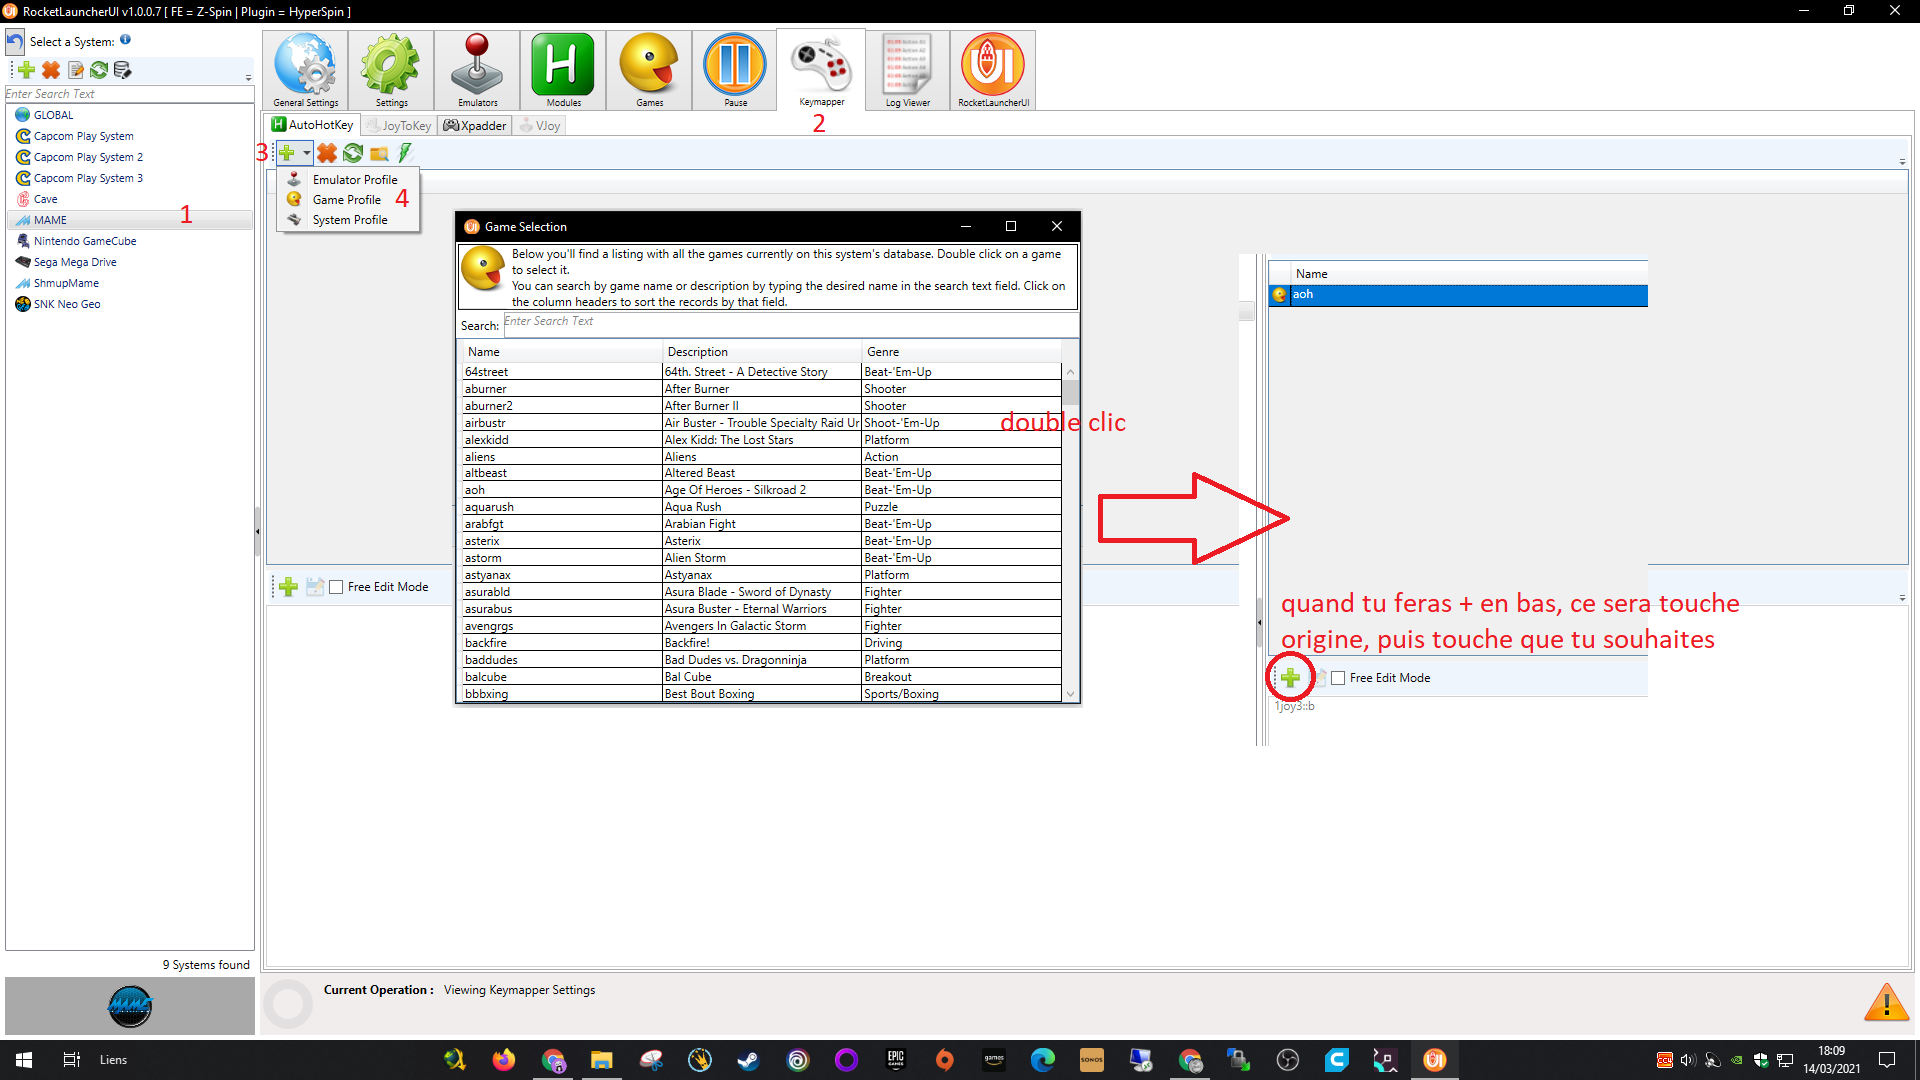Click green plus circled in red
This screenshot has width=1920, height=1080.
tap(1290, 678)
